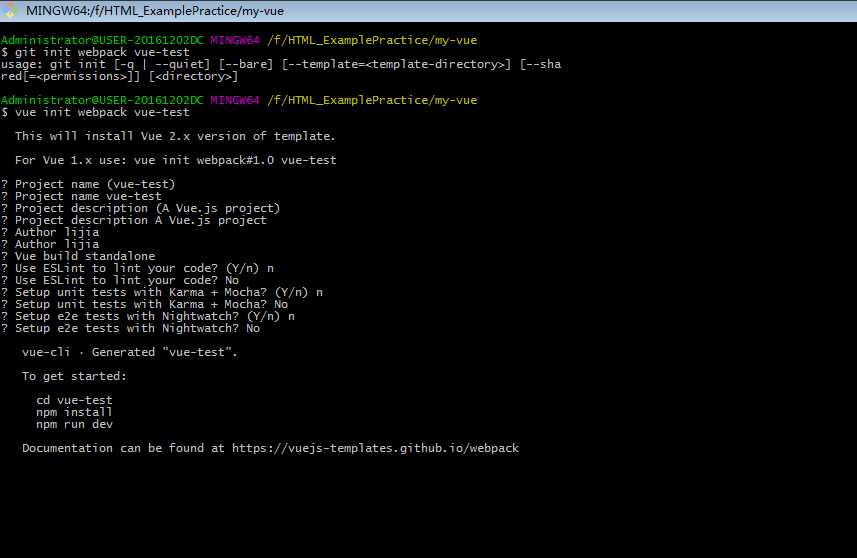
Task: Click 'Setup e2e tests with Nightwatch? No'
Action: pyautogui.click(x=130, y=328)
